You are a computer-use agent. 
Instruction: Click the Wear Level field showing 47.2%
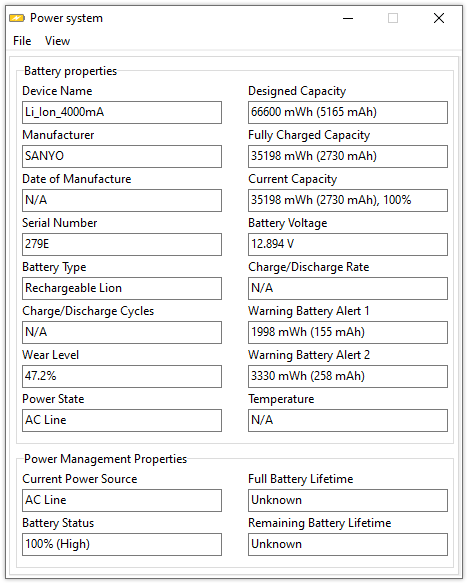[122, 376]
